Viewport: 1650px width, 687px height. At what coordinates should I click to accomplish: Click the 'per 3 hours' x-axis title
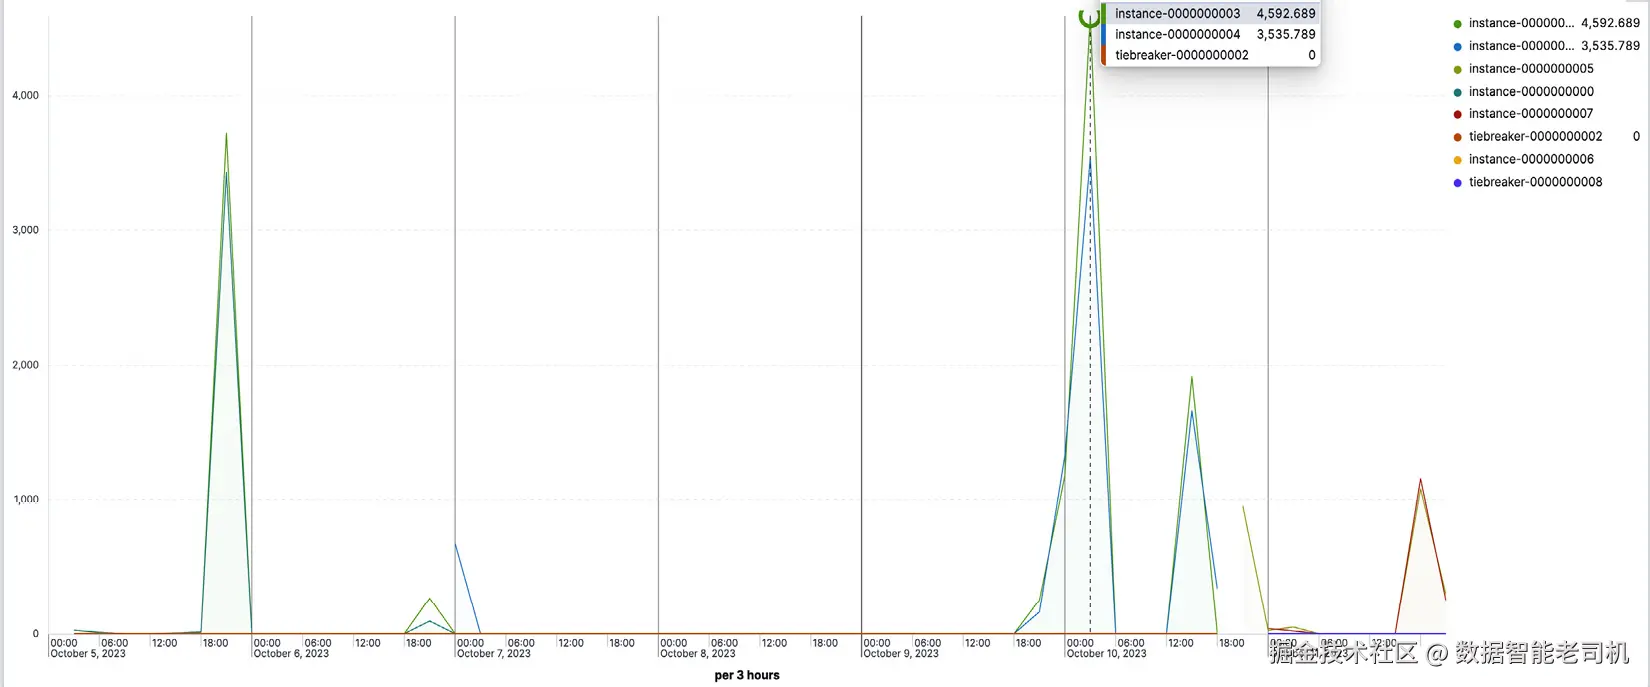coord(747,675)
